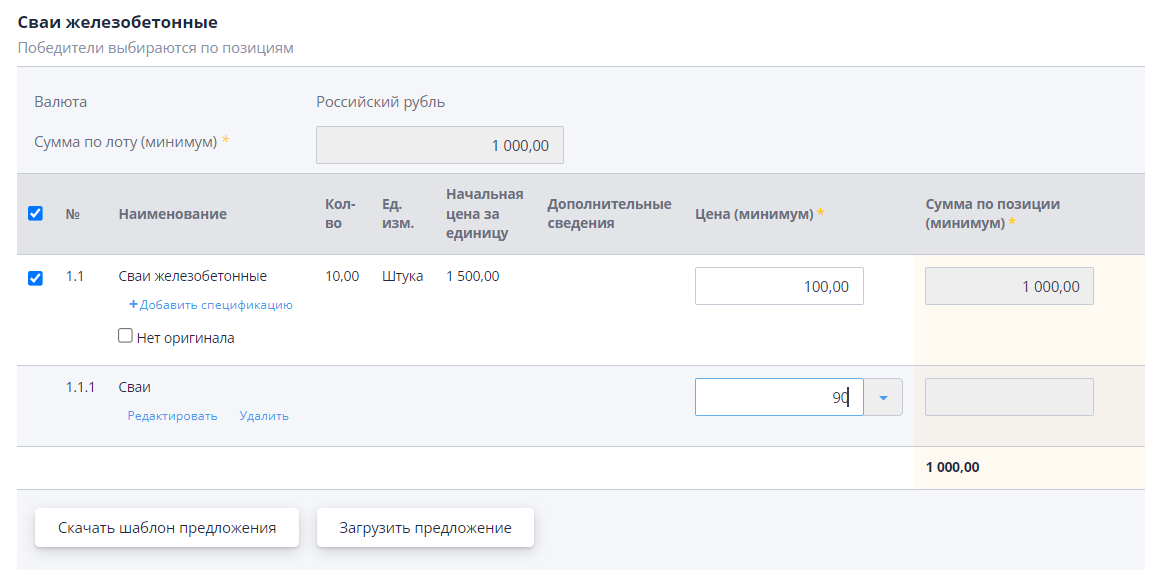Viewport: 1155px width, 570px height.
Task: Click the position sum field showing 1 000,00
Action: pyautogui.click(x=1009, y=286)
